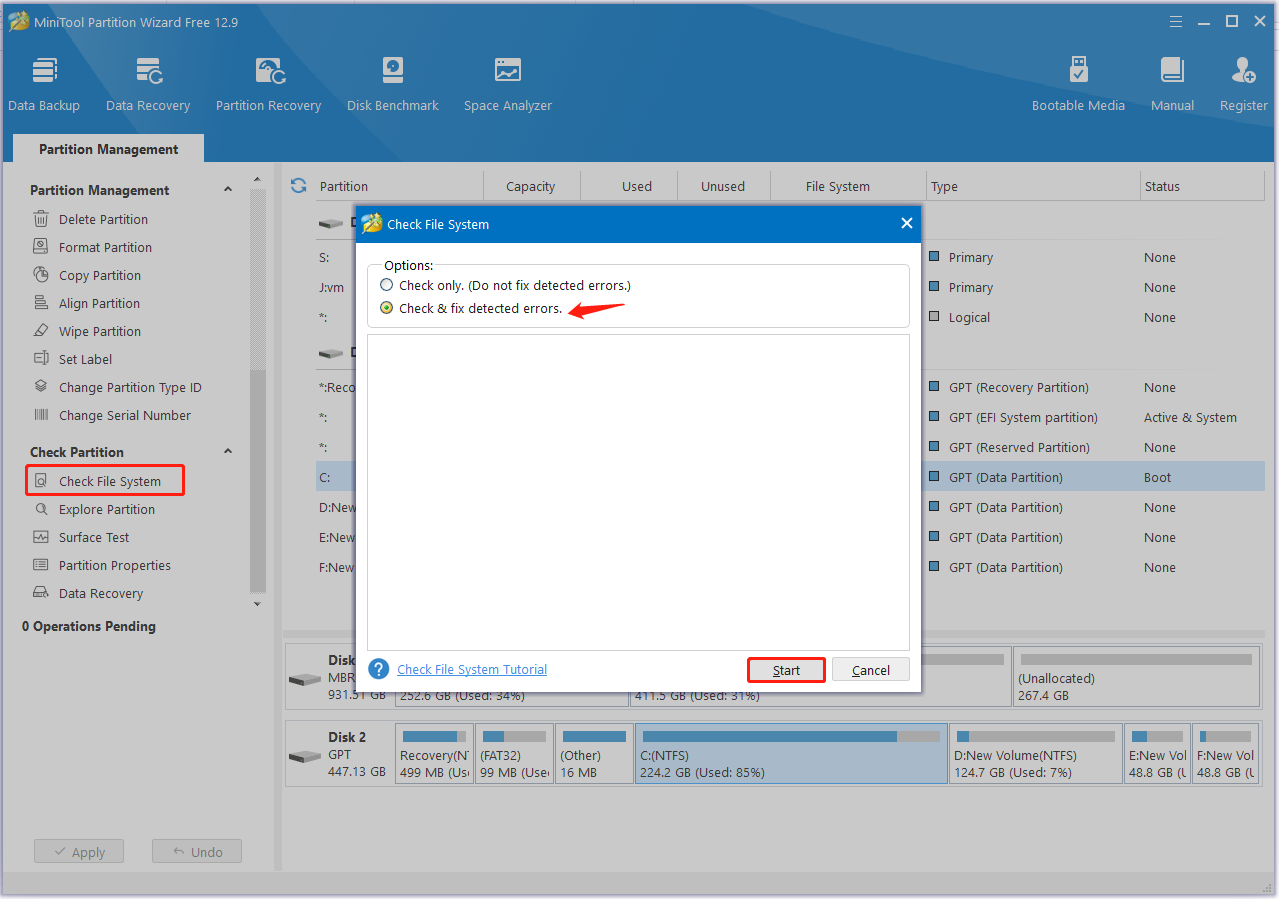Click 'GPT (Reserved Partition)' type cell
The height and width of the screenshot is (900, 1279).
click(1019, 447)
